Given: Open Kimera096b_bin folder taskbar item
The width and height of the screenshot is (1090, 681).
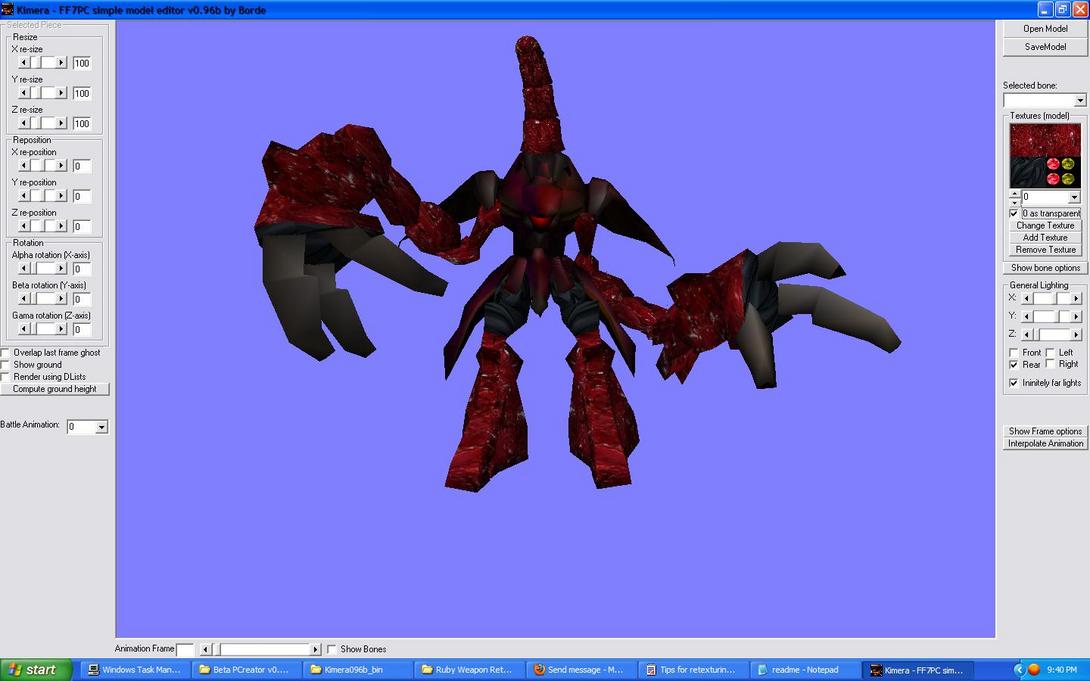Looking at the screenshot, I should [358, 670].
